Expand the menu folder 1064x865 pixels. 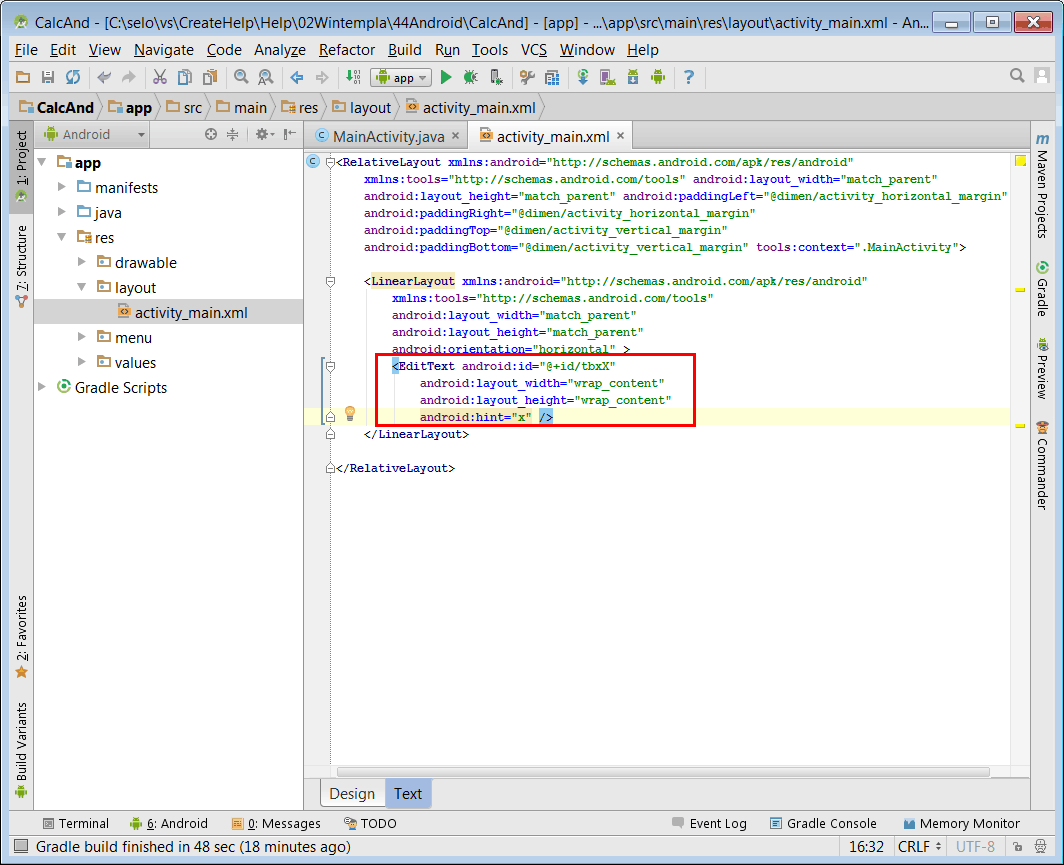coord(81,337)
